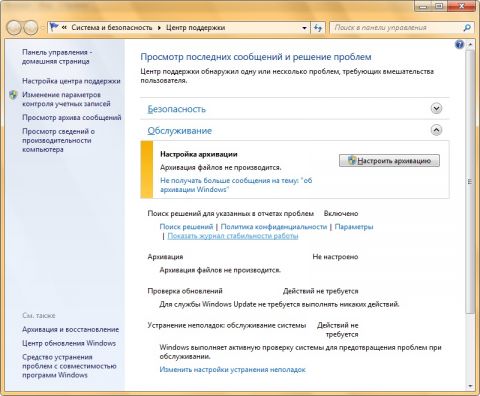Open Просмотр архива сообщений in sidebar

72,117
